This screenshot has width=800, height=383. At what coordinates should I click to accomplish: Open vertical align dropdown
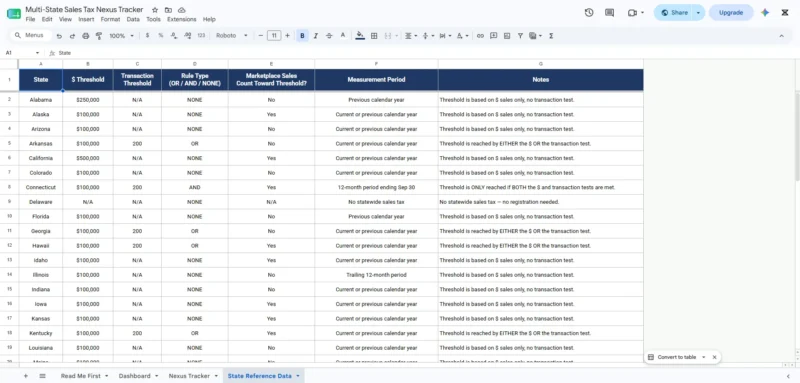point(428,36)
